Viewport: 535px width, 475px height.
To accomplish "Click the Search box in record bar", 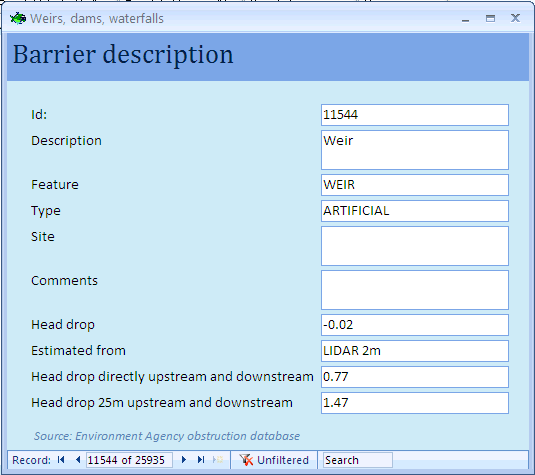I will (x=358, y=460).
